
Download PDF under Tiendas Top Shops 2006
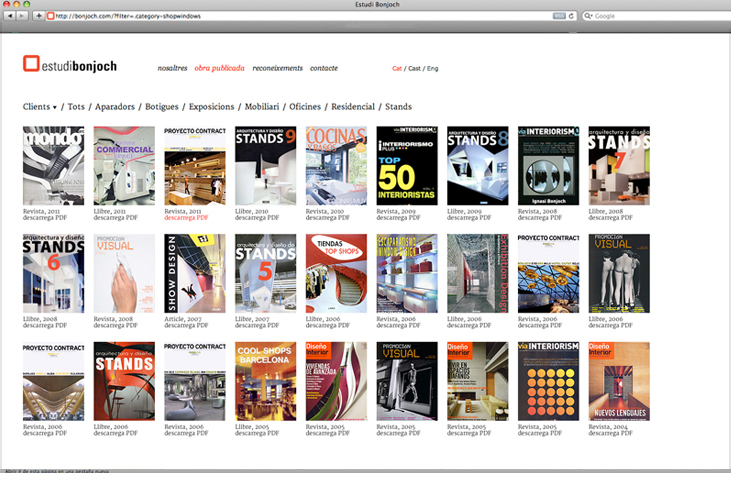coord(328,325)
